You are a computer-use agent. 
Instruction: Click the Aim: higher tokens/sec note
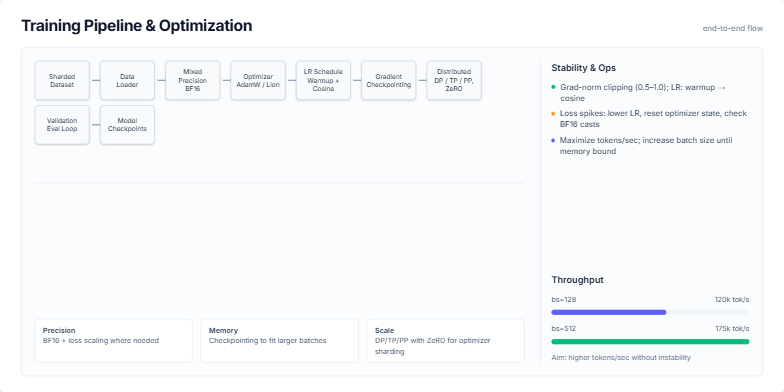coord(620,358)
